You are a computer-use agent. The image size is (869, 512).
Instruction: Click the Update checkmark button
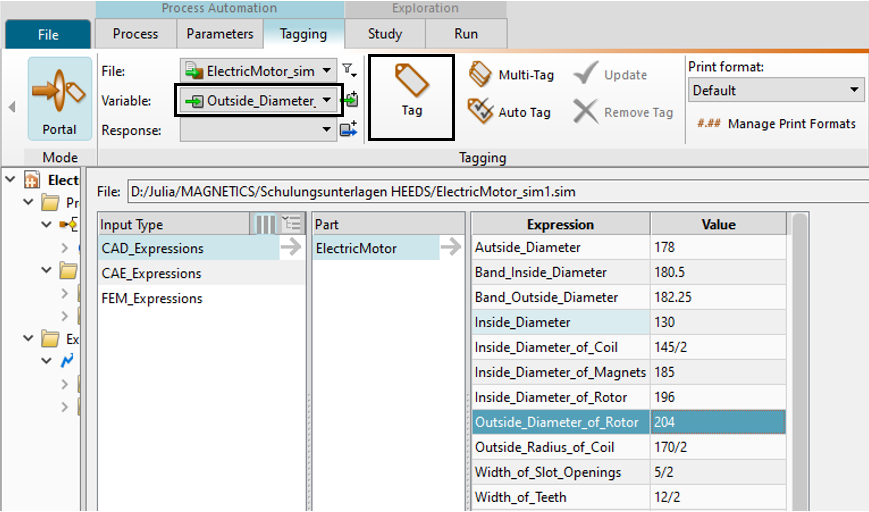611,75
